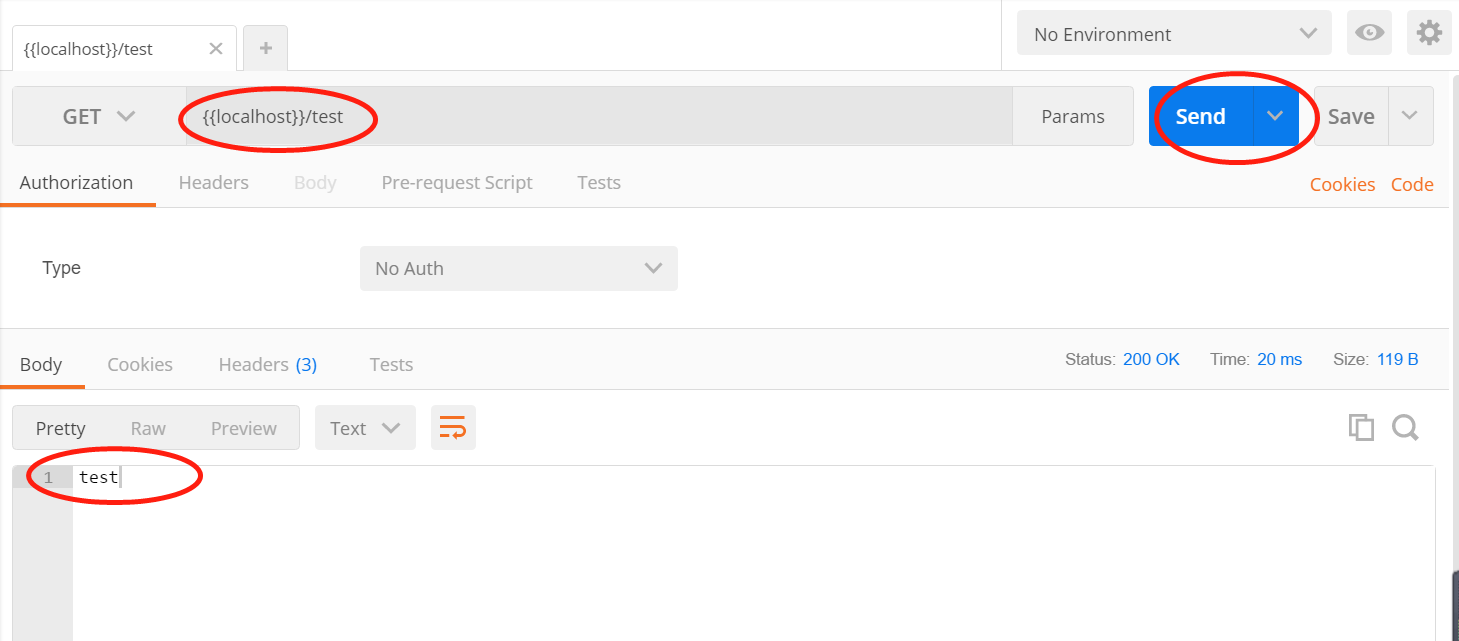Open the Pre-request Script tab
This screenshot has height=641, width=1459.
pyautogui.click(x=457, y=182)
